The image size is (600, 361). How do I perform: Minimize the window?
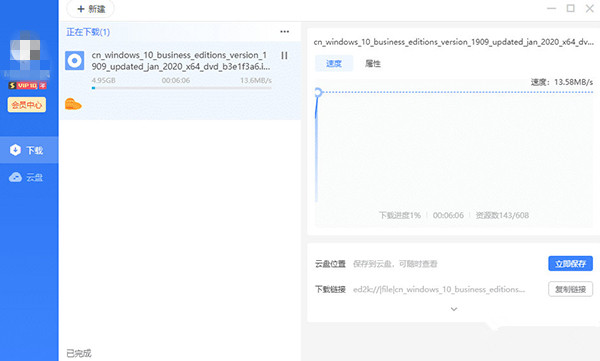click(551, 8)
